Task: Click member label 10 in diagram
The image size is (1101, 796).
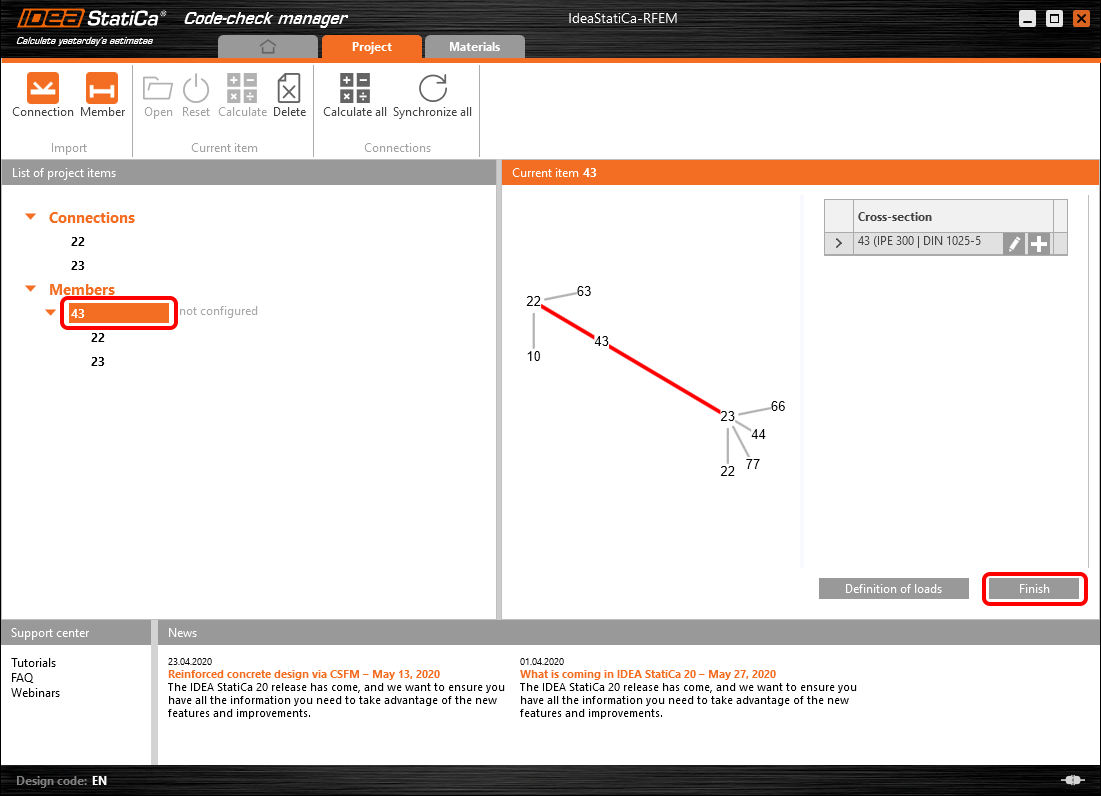Action: (534, 357)
